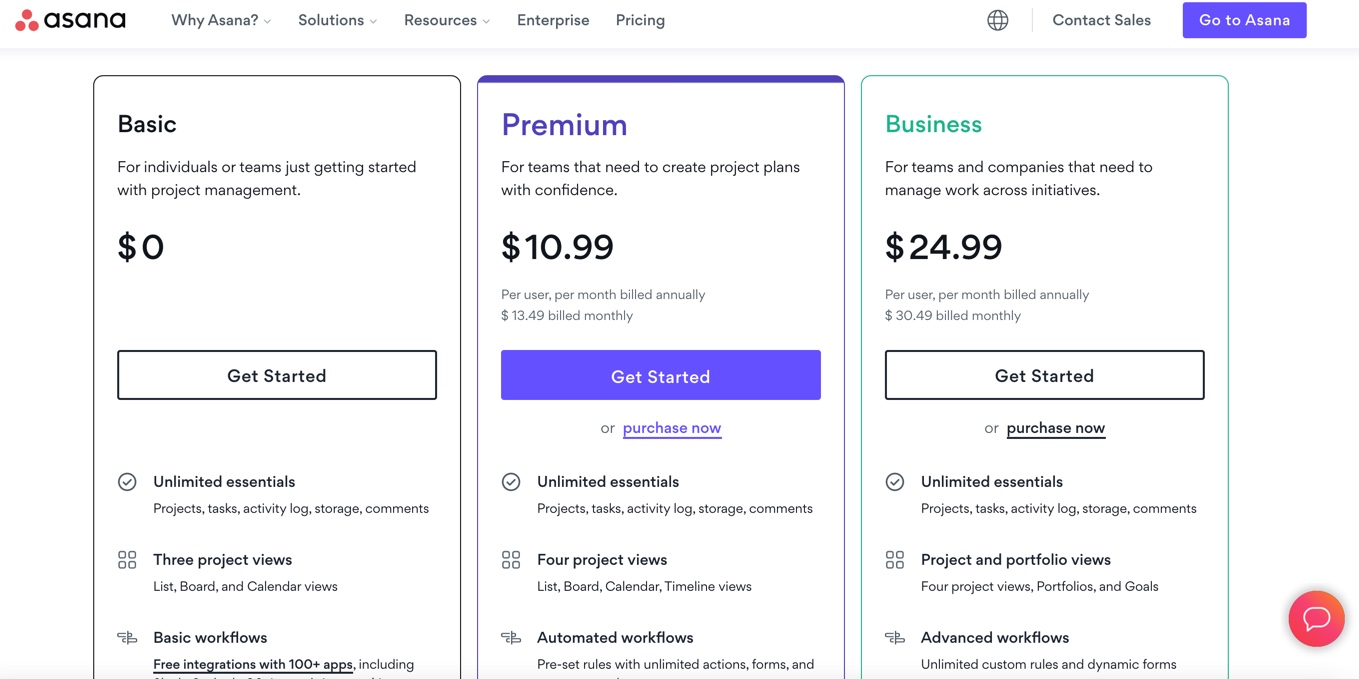Viewport: 1359px width, 679px height.
Task: Click Premium plan's Automated workflows icon
Action: tap(511, 638)
